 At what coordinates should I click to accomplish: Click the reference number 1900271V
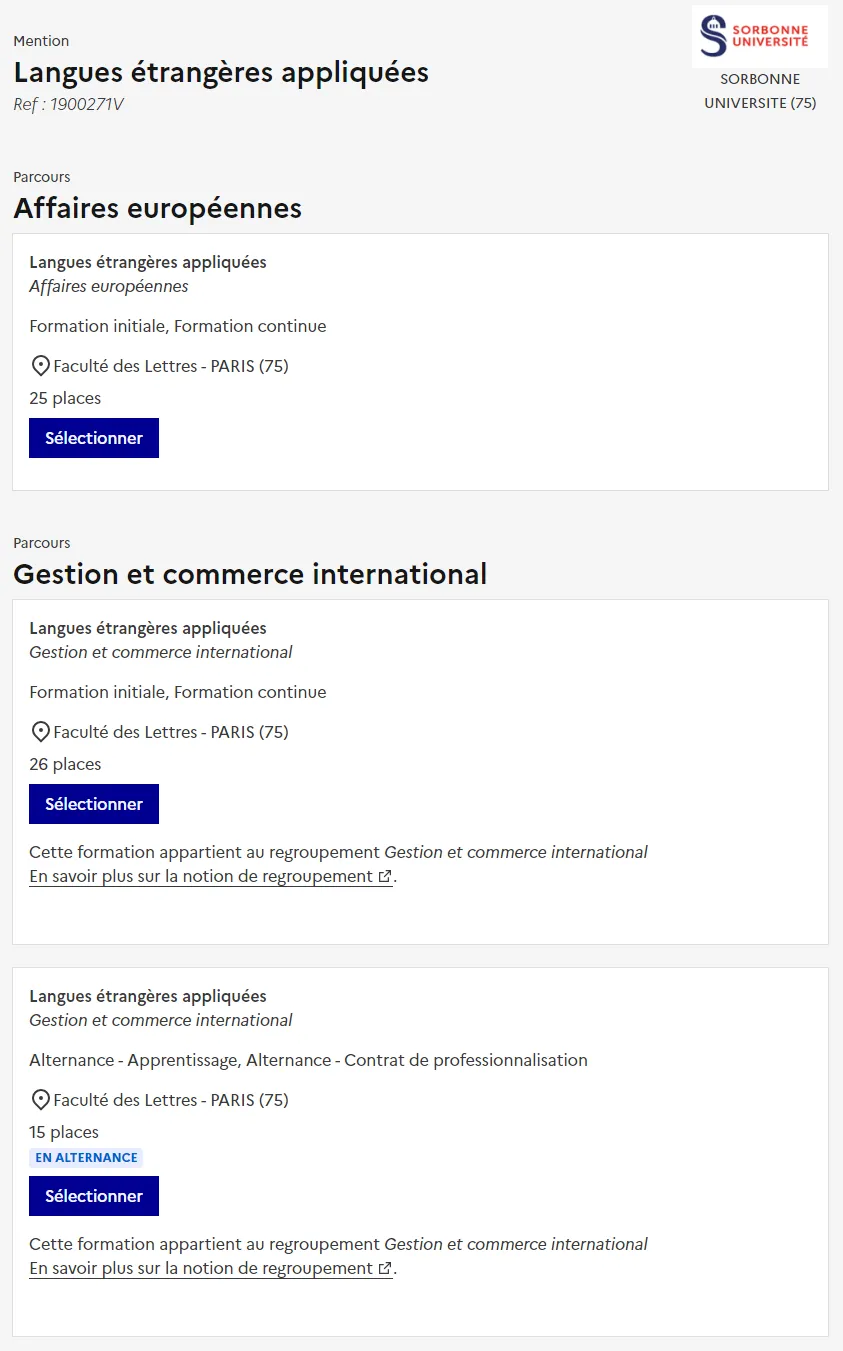click(69, 104)
